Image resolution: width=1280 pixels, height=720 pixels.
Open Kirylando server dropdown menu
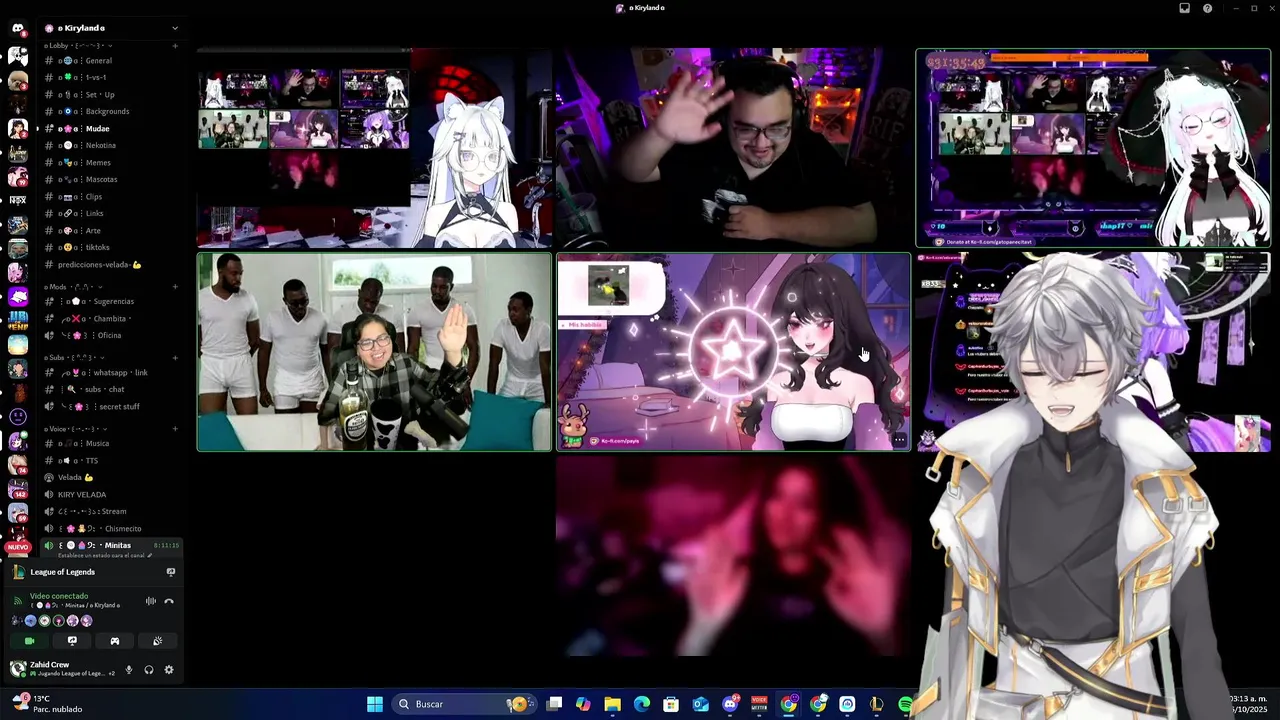tap(111, 28)
